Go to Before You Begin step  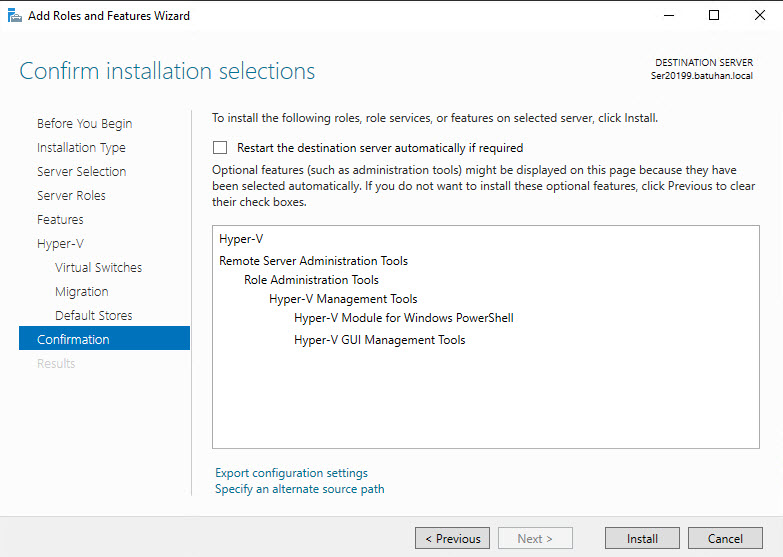84,124
